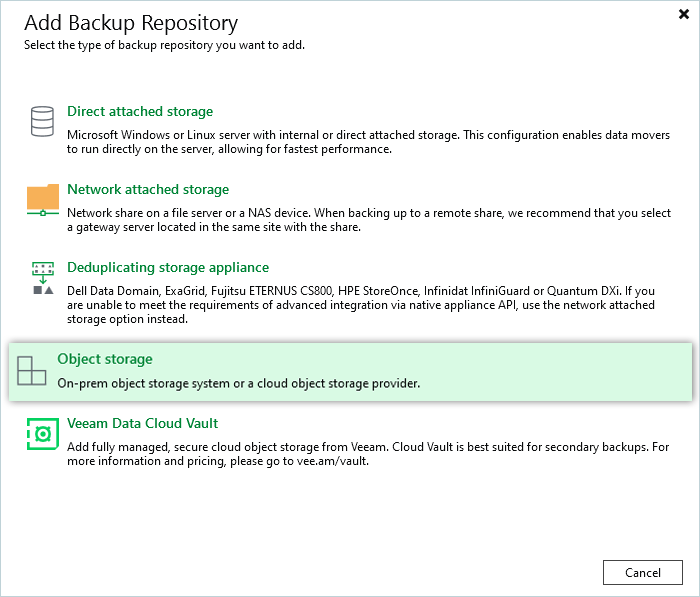Click the network share NAS description text
Viewport: 700px width, 597px height.
[x=360, y=219]
